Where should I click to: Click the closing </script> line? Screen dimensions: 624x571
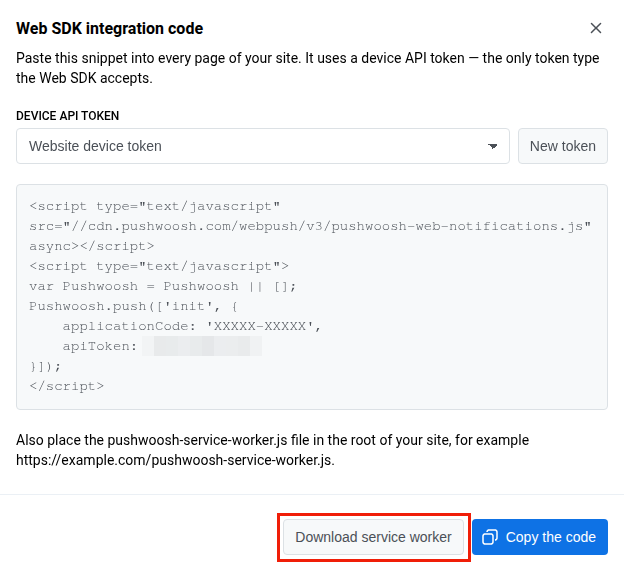67,386
